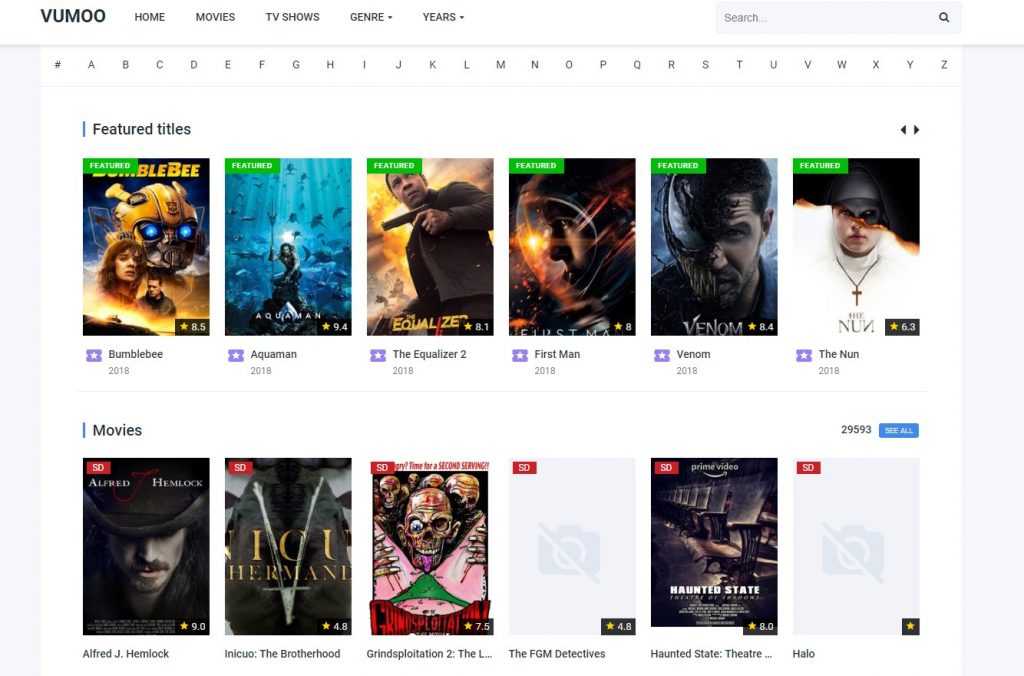Viewport: 1024px width, 676px height.
Task: Open the YEARS dropdown
Action: click(x=442, y=17)
